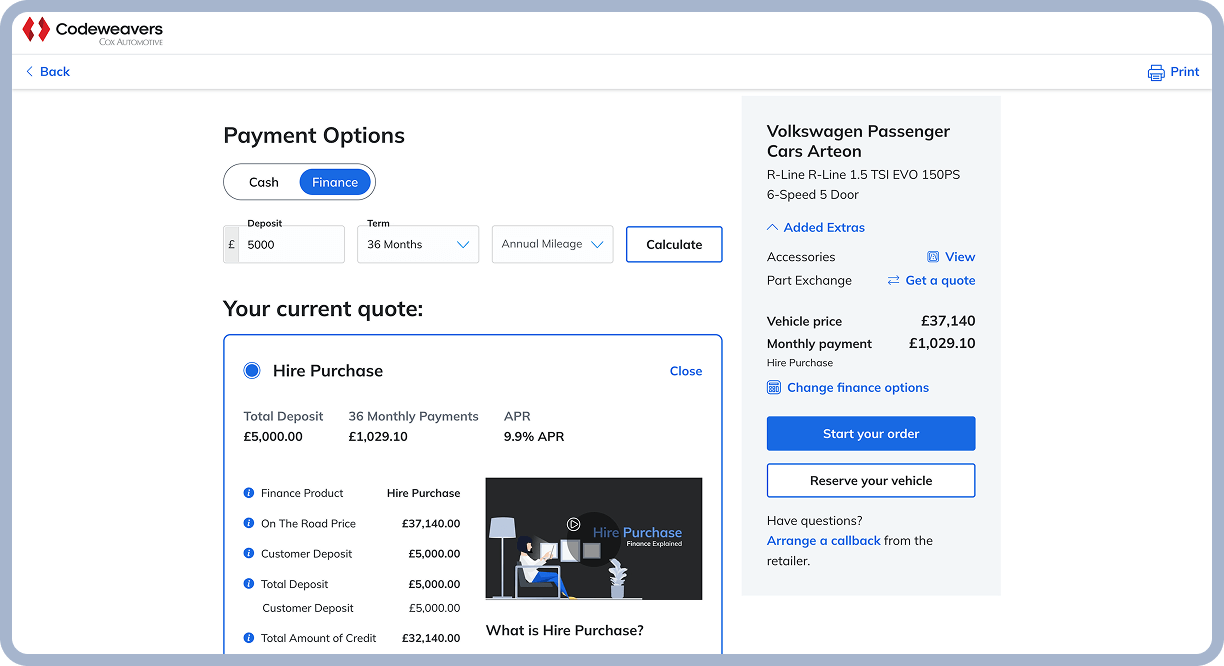The image size is (1224, 666).
Task: Click info icon next to Total Amount of Credit
Action: 249,638
